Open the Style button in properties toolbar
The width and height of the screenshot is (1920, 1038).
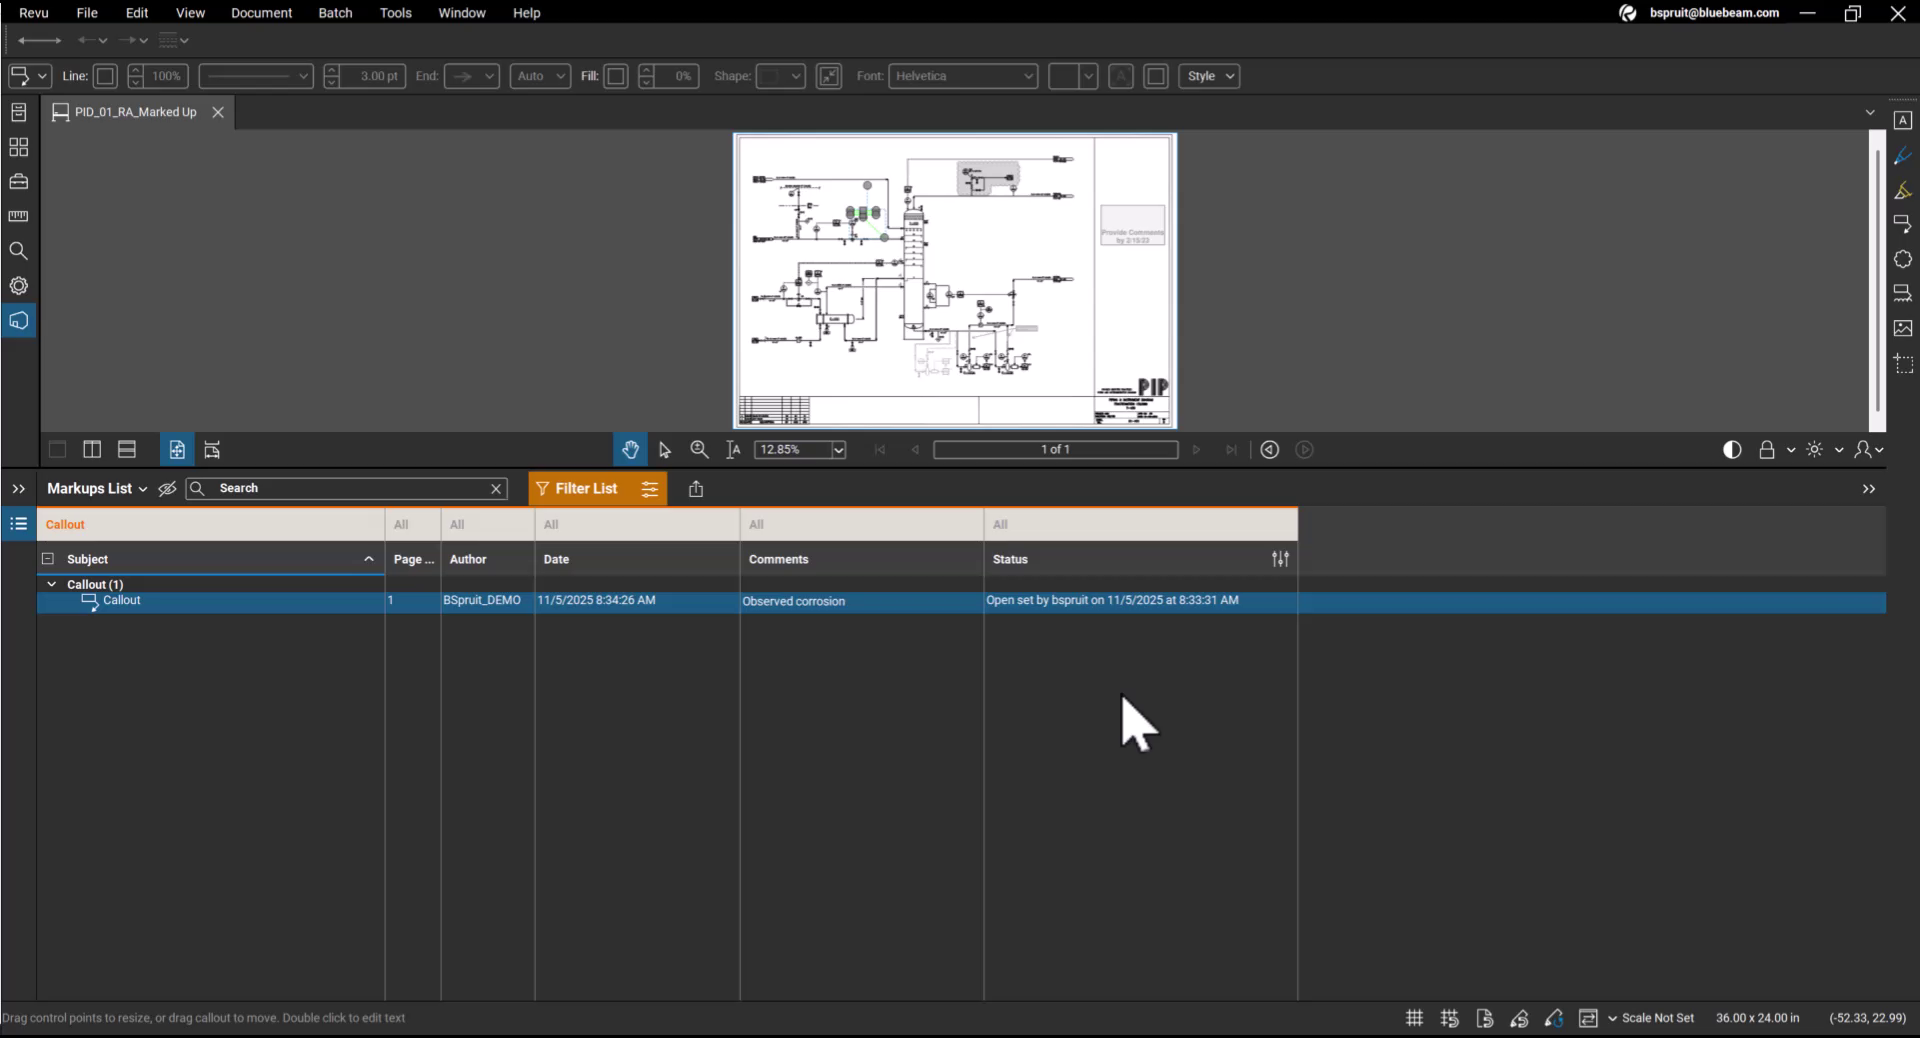tap(1209, 76)
